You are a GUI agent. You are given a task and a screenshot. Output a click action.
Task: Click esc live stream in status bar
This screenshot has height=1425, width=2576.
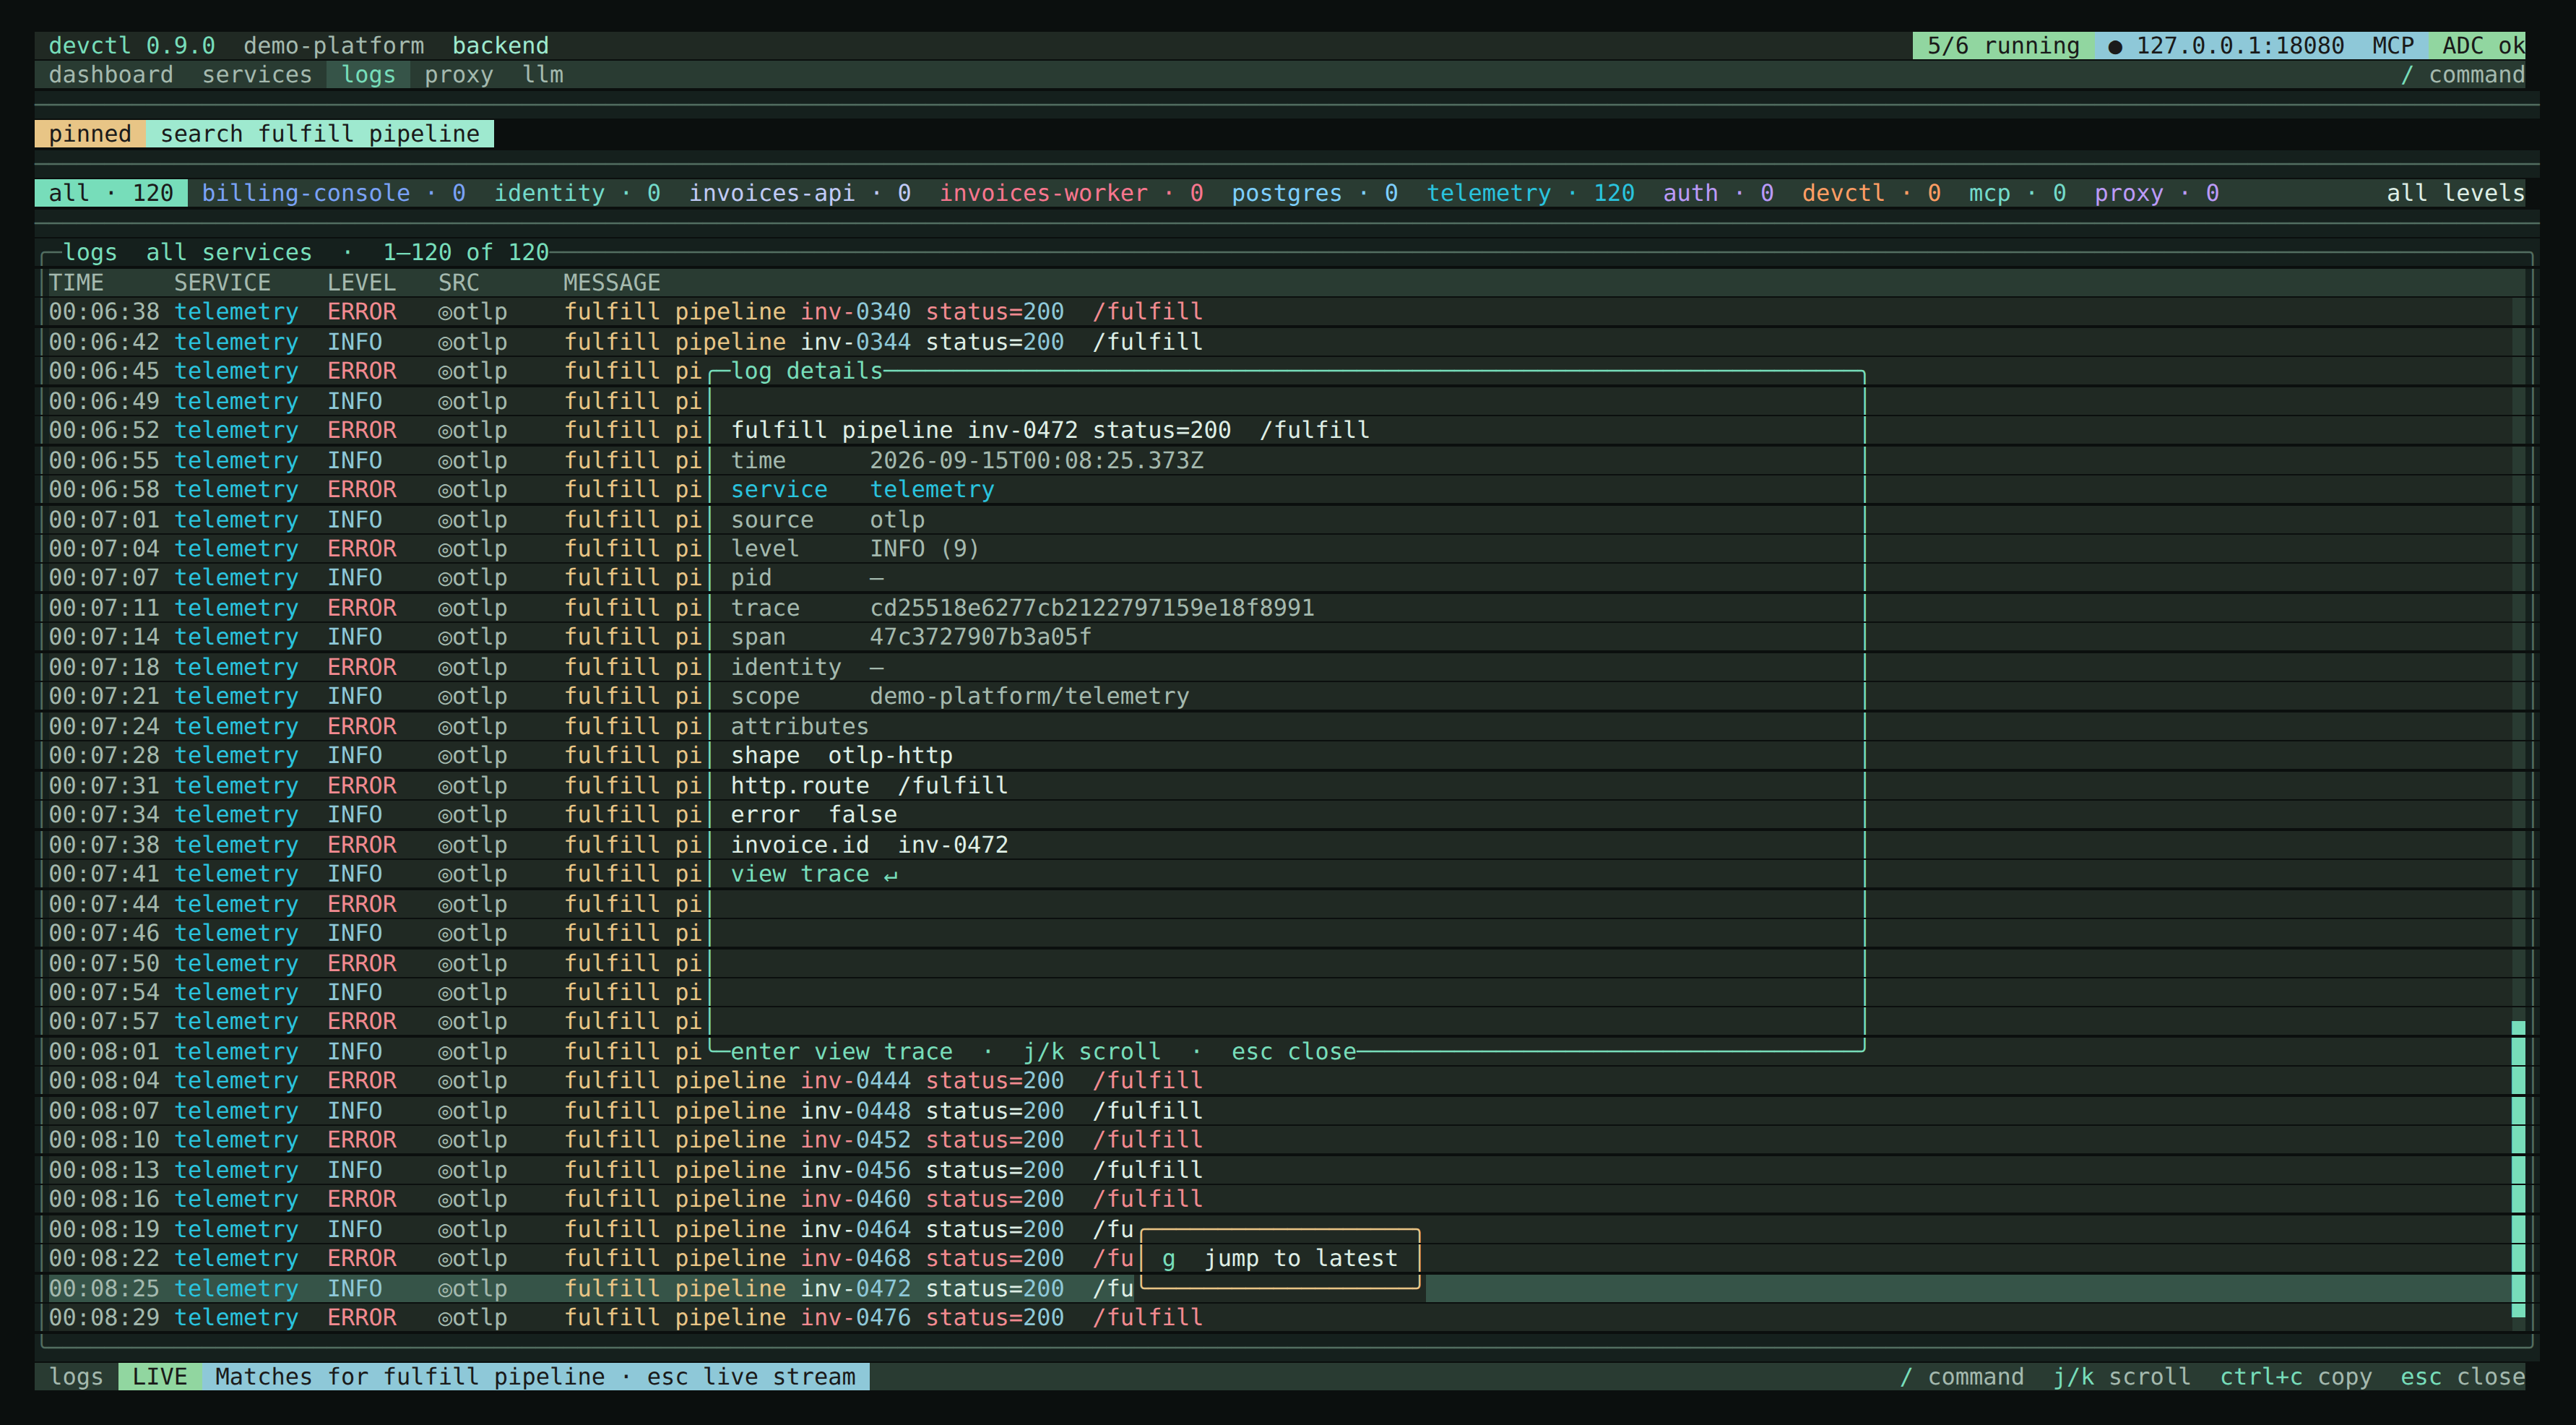[751, 1377]
